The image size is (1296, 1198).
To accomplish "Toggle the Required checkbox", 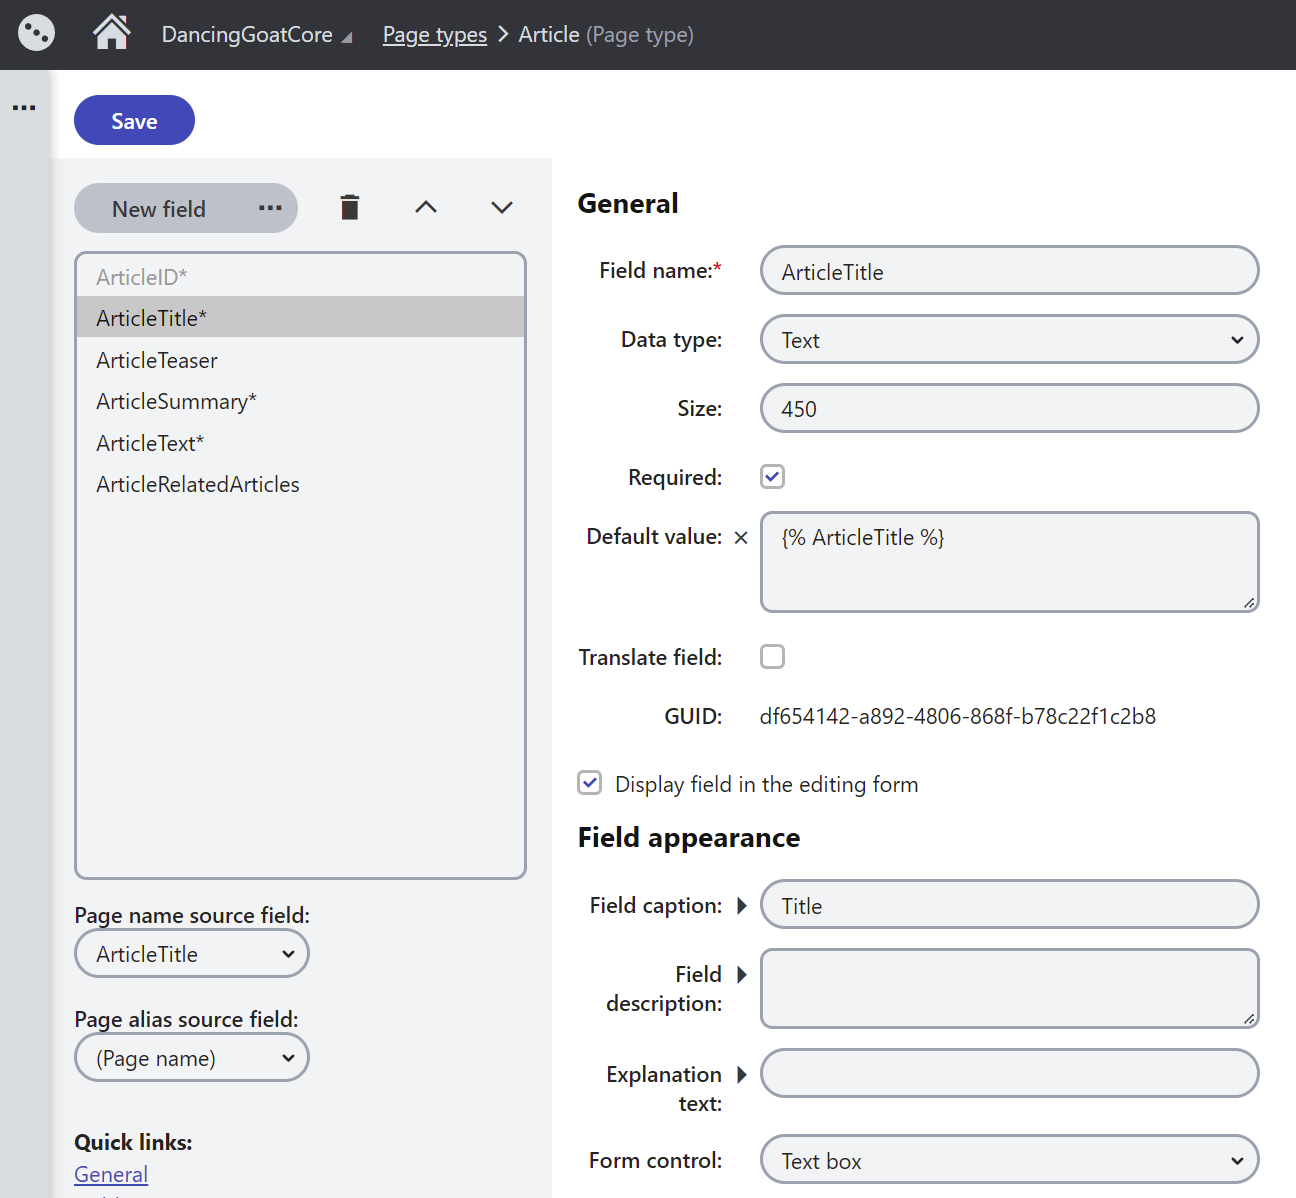I will [x=773, y=477].
